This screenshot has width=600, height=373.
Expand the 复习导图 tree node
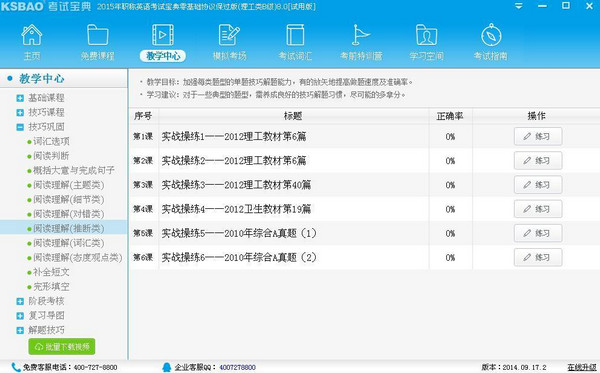point(20,316)
